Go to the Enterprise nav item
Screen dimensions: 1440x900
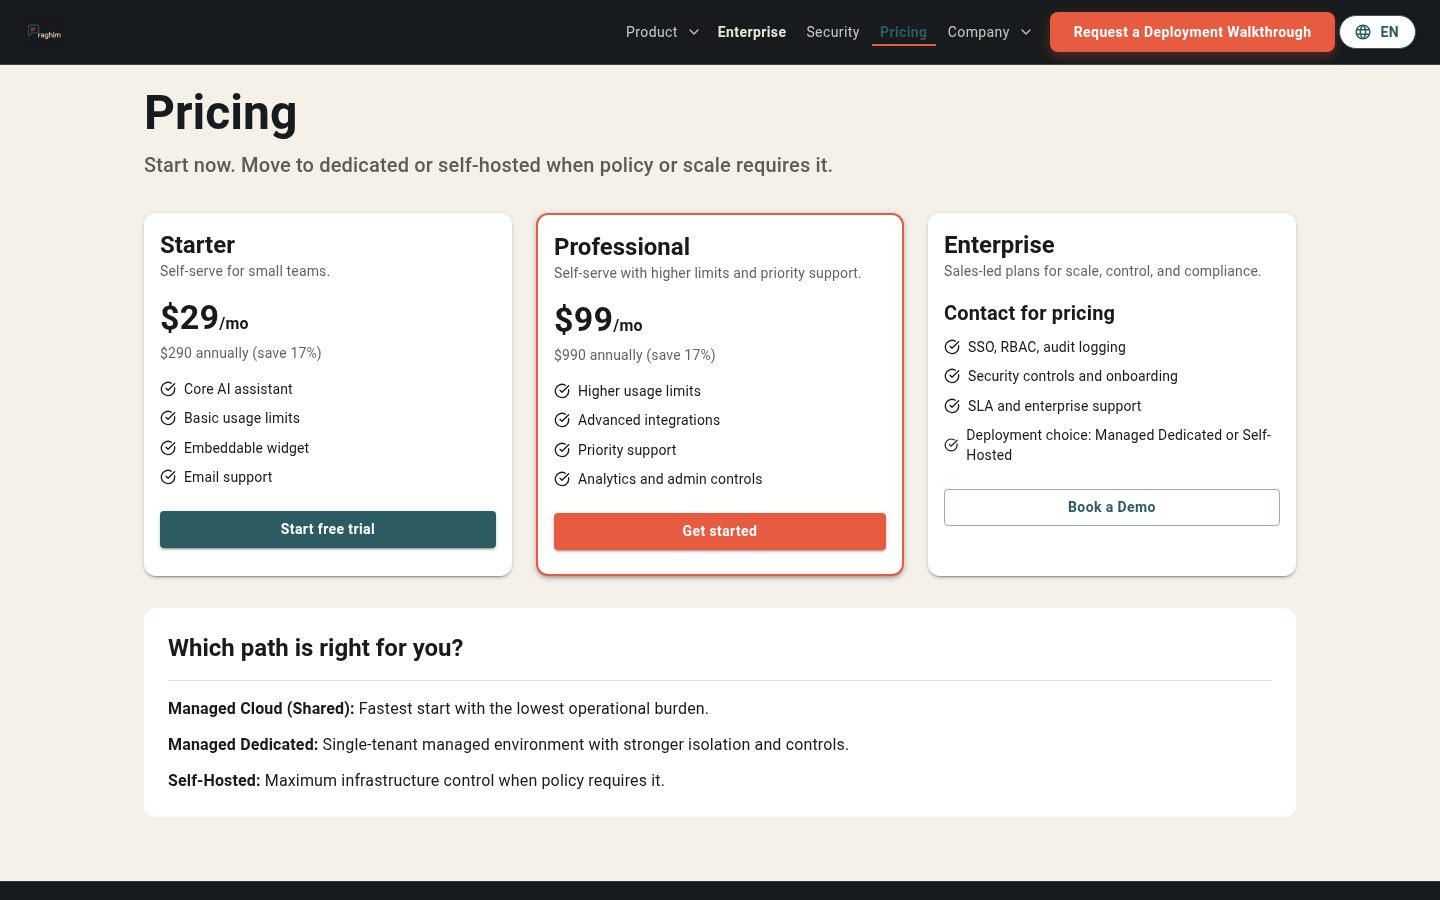tap(752, 32)
